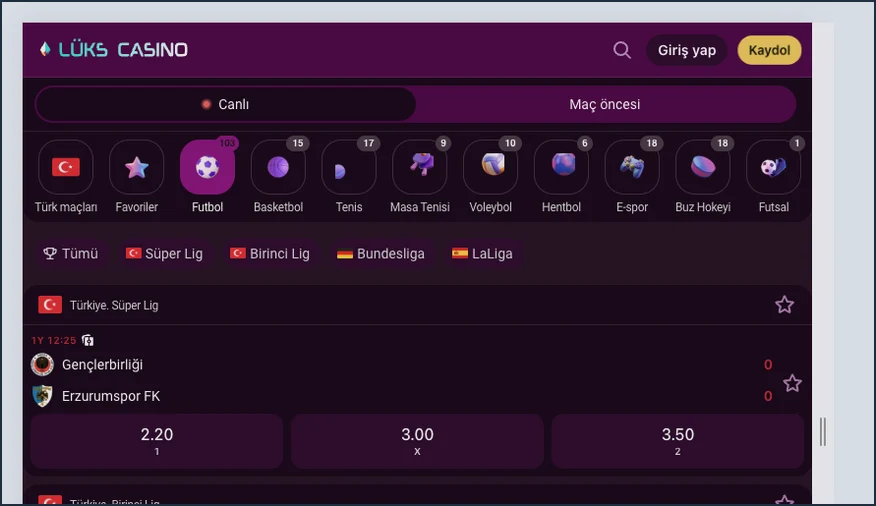Screen dimensions: 876x506
Task: Favorite the Türkiye Süper Lig league star
Action: click(x=784, y=305)
